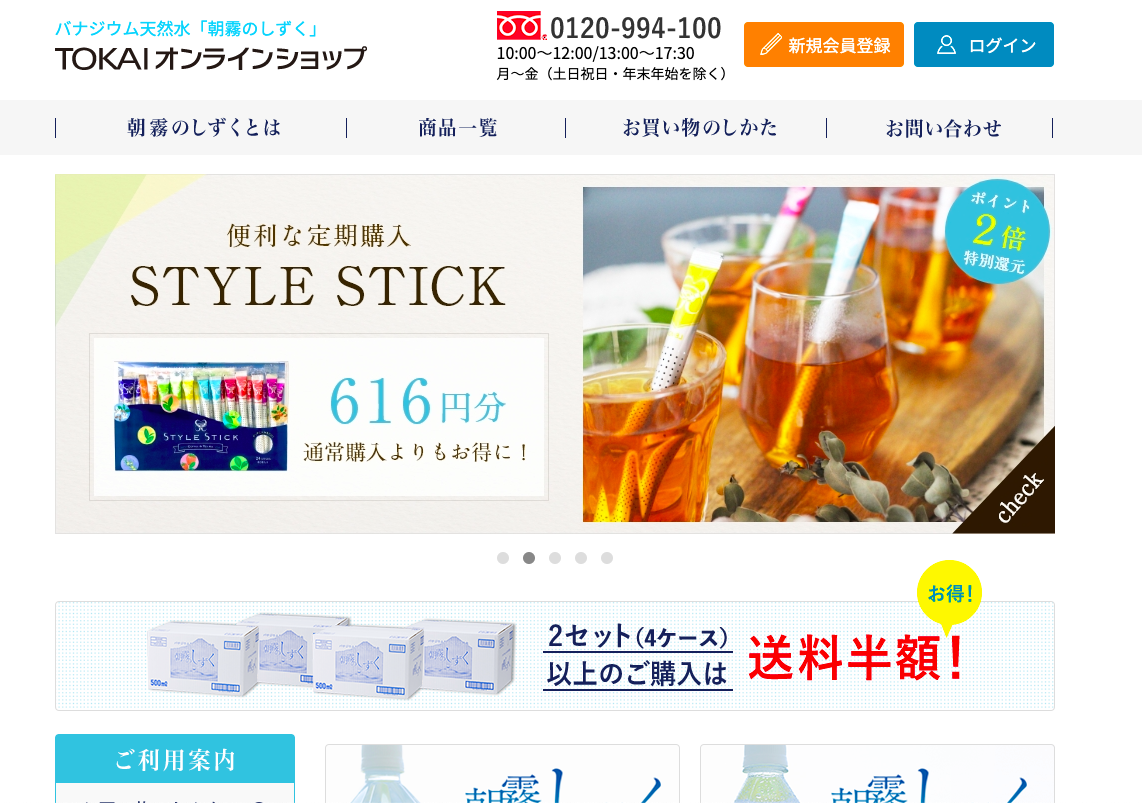Select fifth carousel slide dot

pyautogui.click(x=607, y=558)
